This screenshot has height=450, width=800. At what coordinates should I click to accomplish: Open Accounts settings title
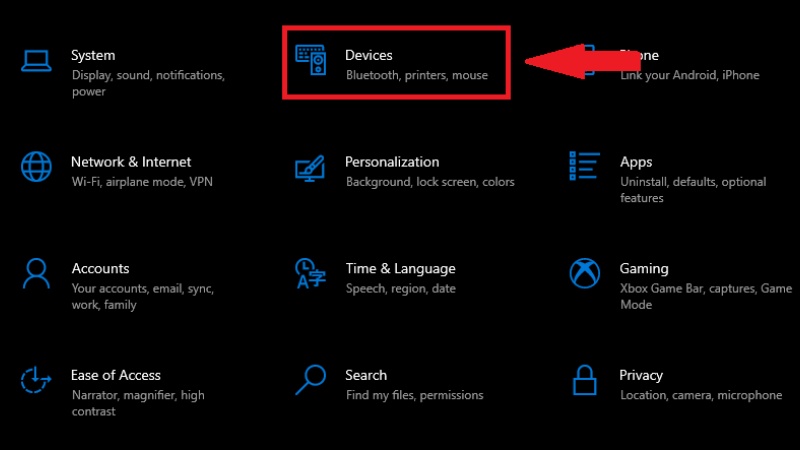pyautogui.click(x=100, y=268)
